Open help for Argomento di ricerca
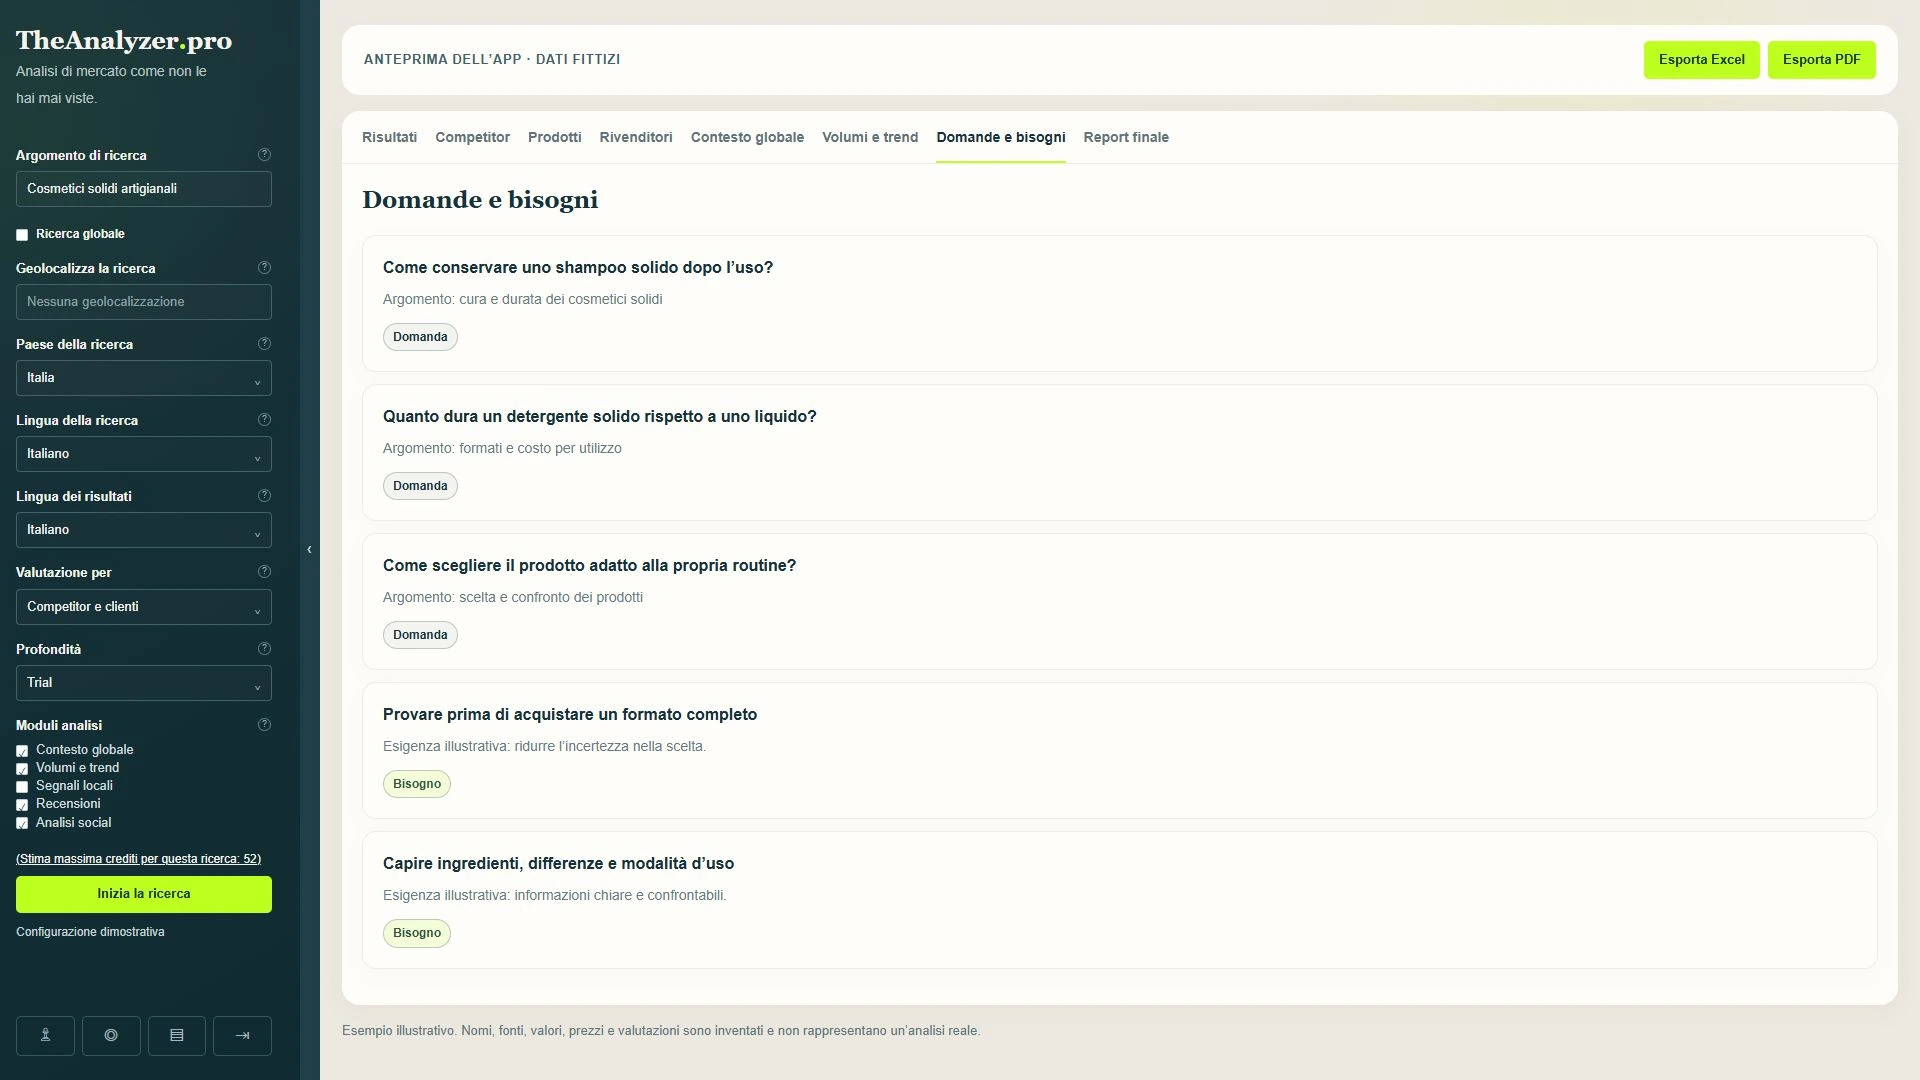 click(264, 155)
